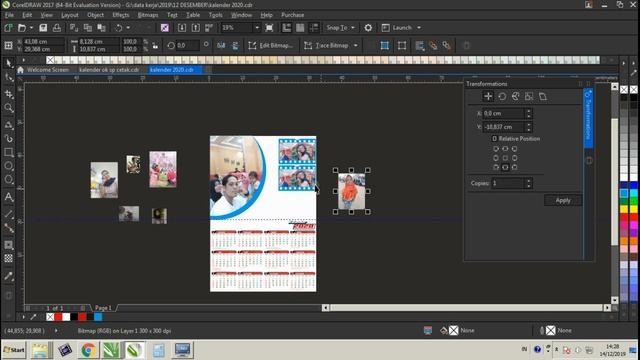Select the Text tool in toolbox

9,197
